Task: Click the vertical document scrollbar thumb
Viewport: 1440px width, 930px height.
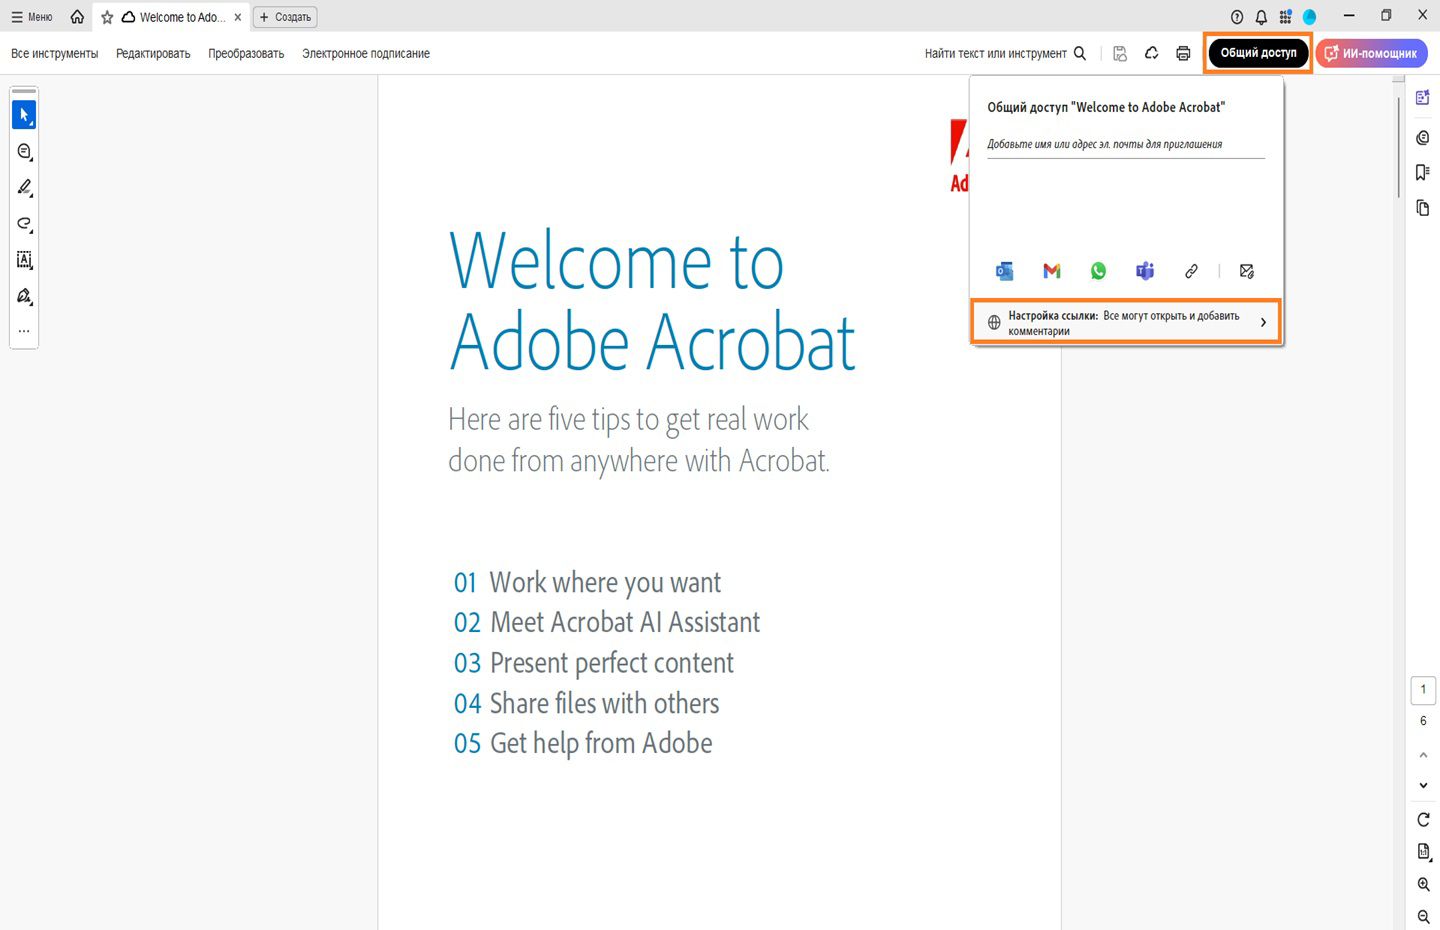Action: (x=1399, y=146)
